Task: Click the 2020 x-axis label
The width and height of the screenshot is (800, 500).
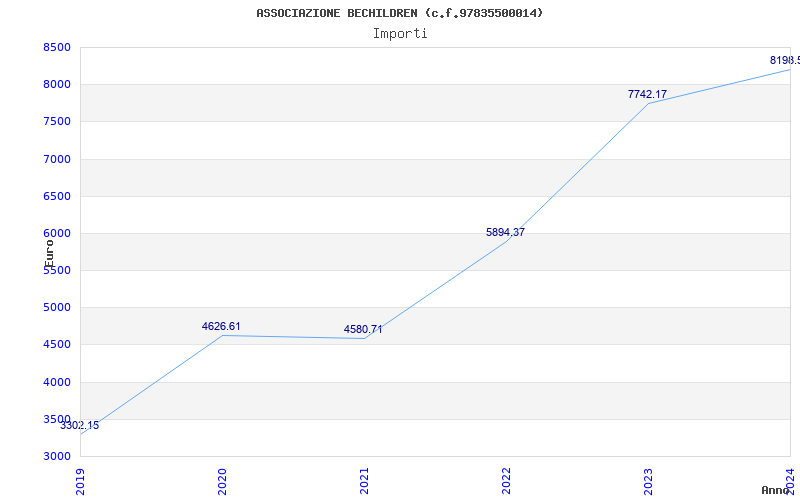Action: 222,481
